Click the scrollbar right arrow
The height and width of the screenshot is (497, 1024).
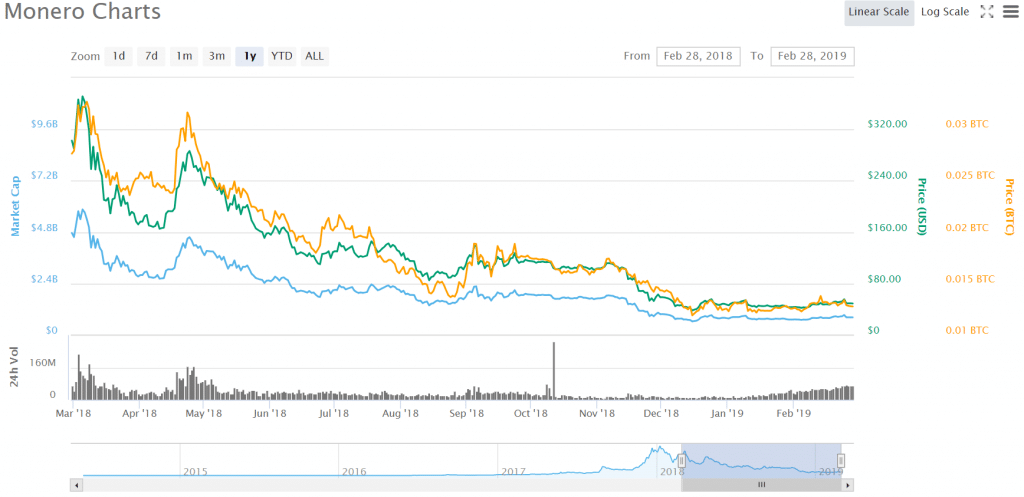[x=848, y=485]
